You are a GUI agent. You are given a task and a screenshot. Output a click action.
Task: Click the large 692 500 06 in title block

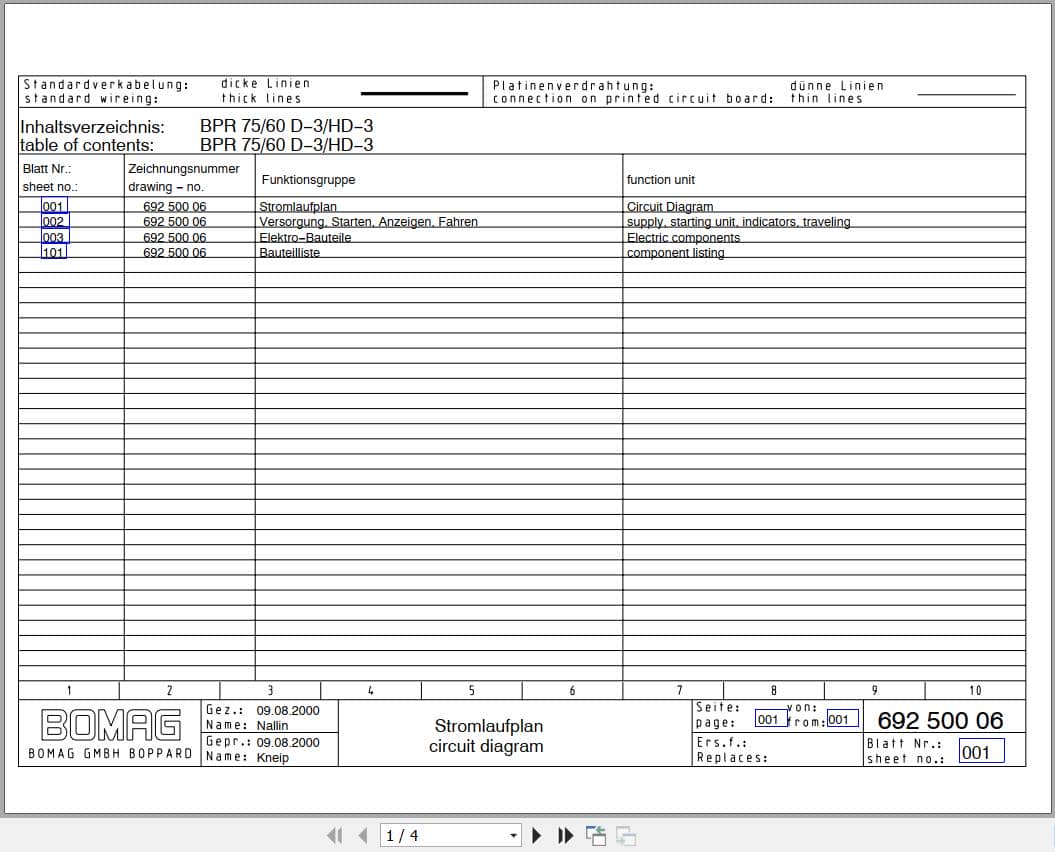point(940,720)
